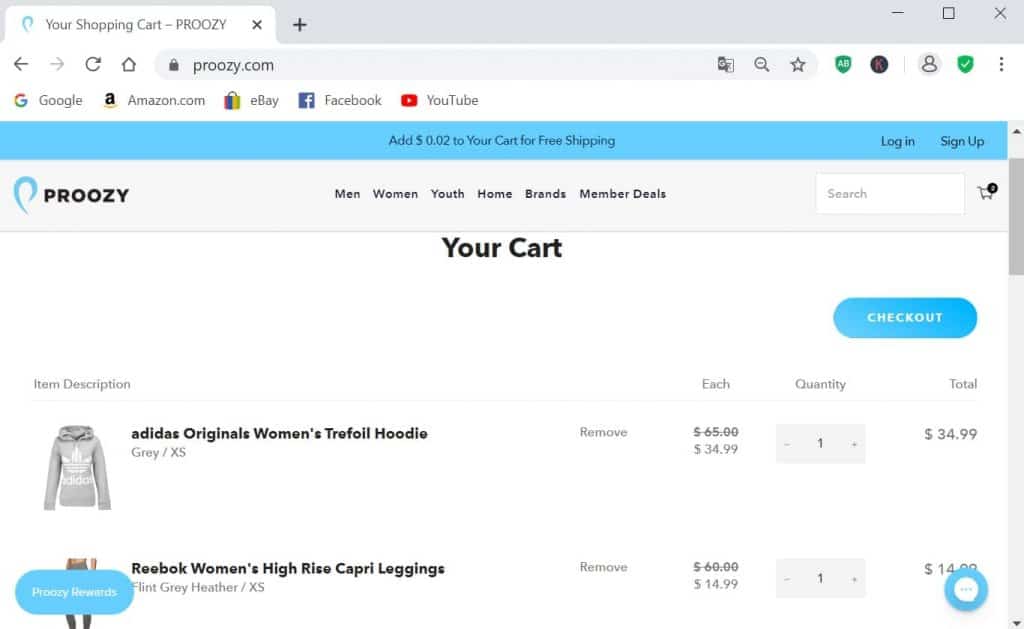
Task: Go to the browser home page icon
Action: click(x=129, y=64)
